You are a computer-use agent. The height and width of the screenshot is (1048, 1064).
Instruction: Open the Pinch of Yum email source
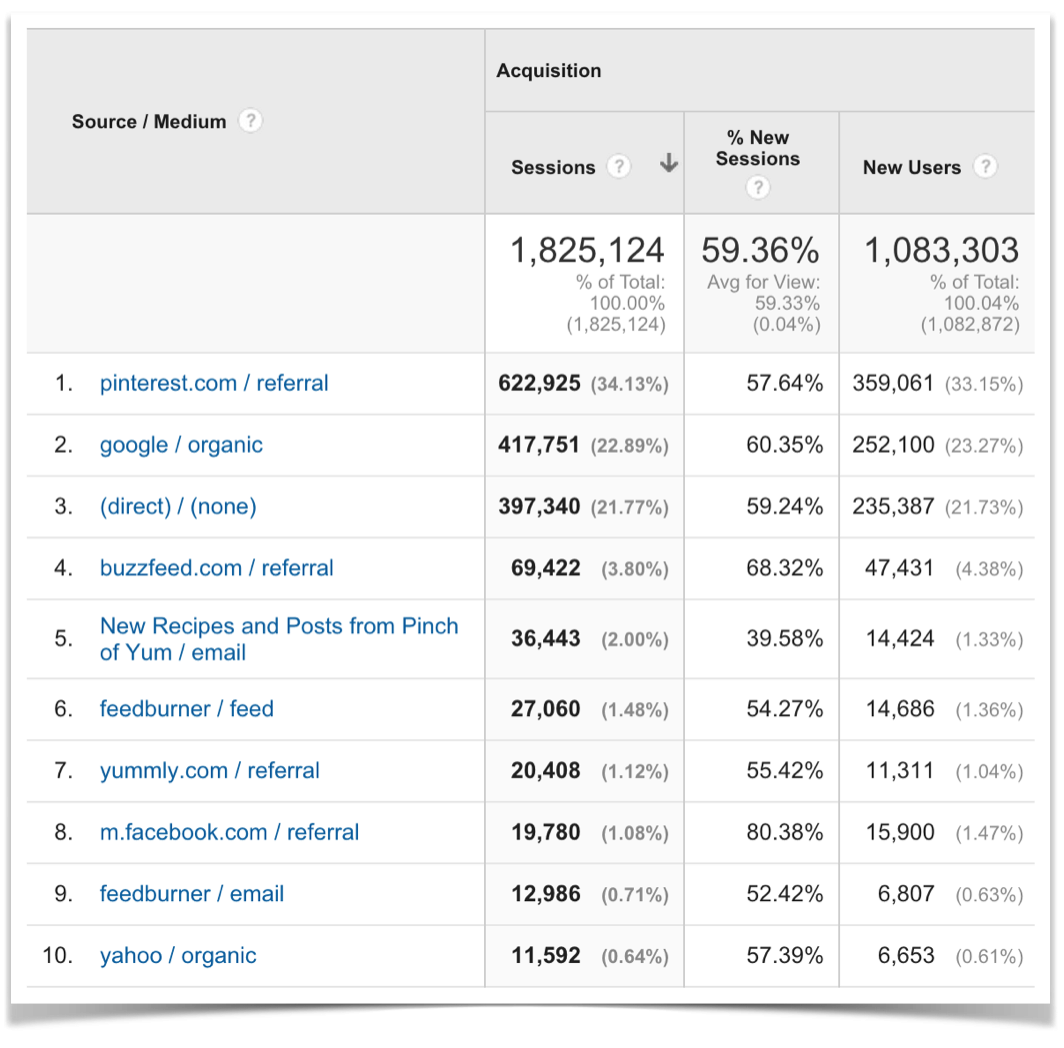coord(279,637)
